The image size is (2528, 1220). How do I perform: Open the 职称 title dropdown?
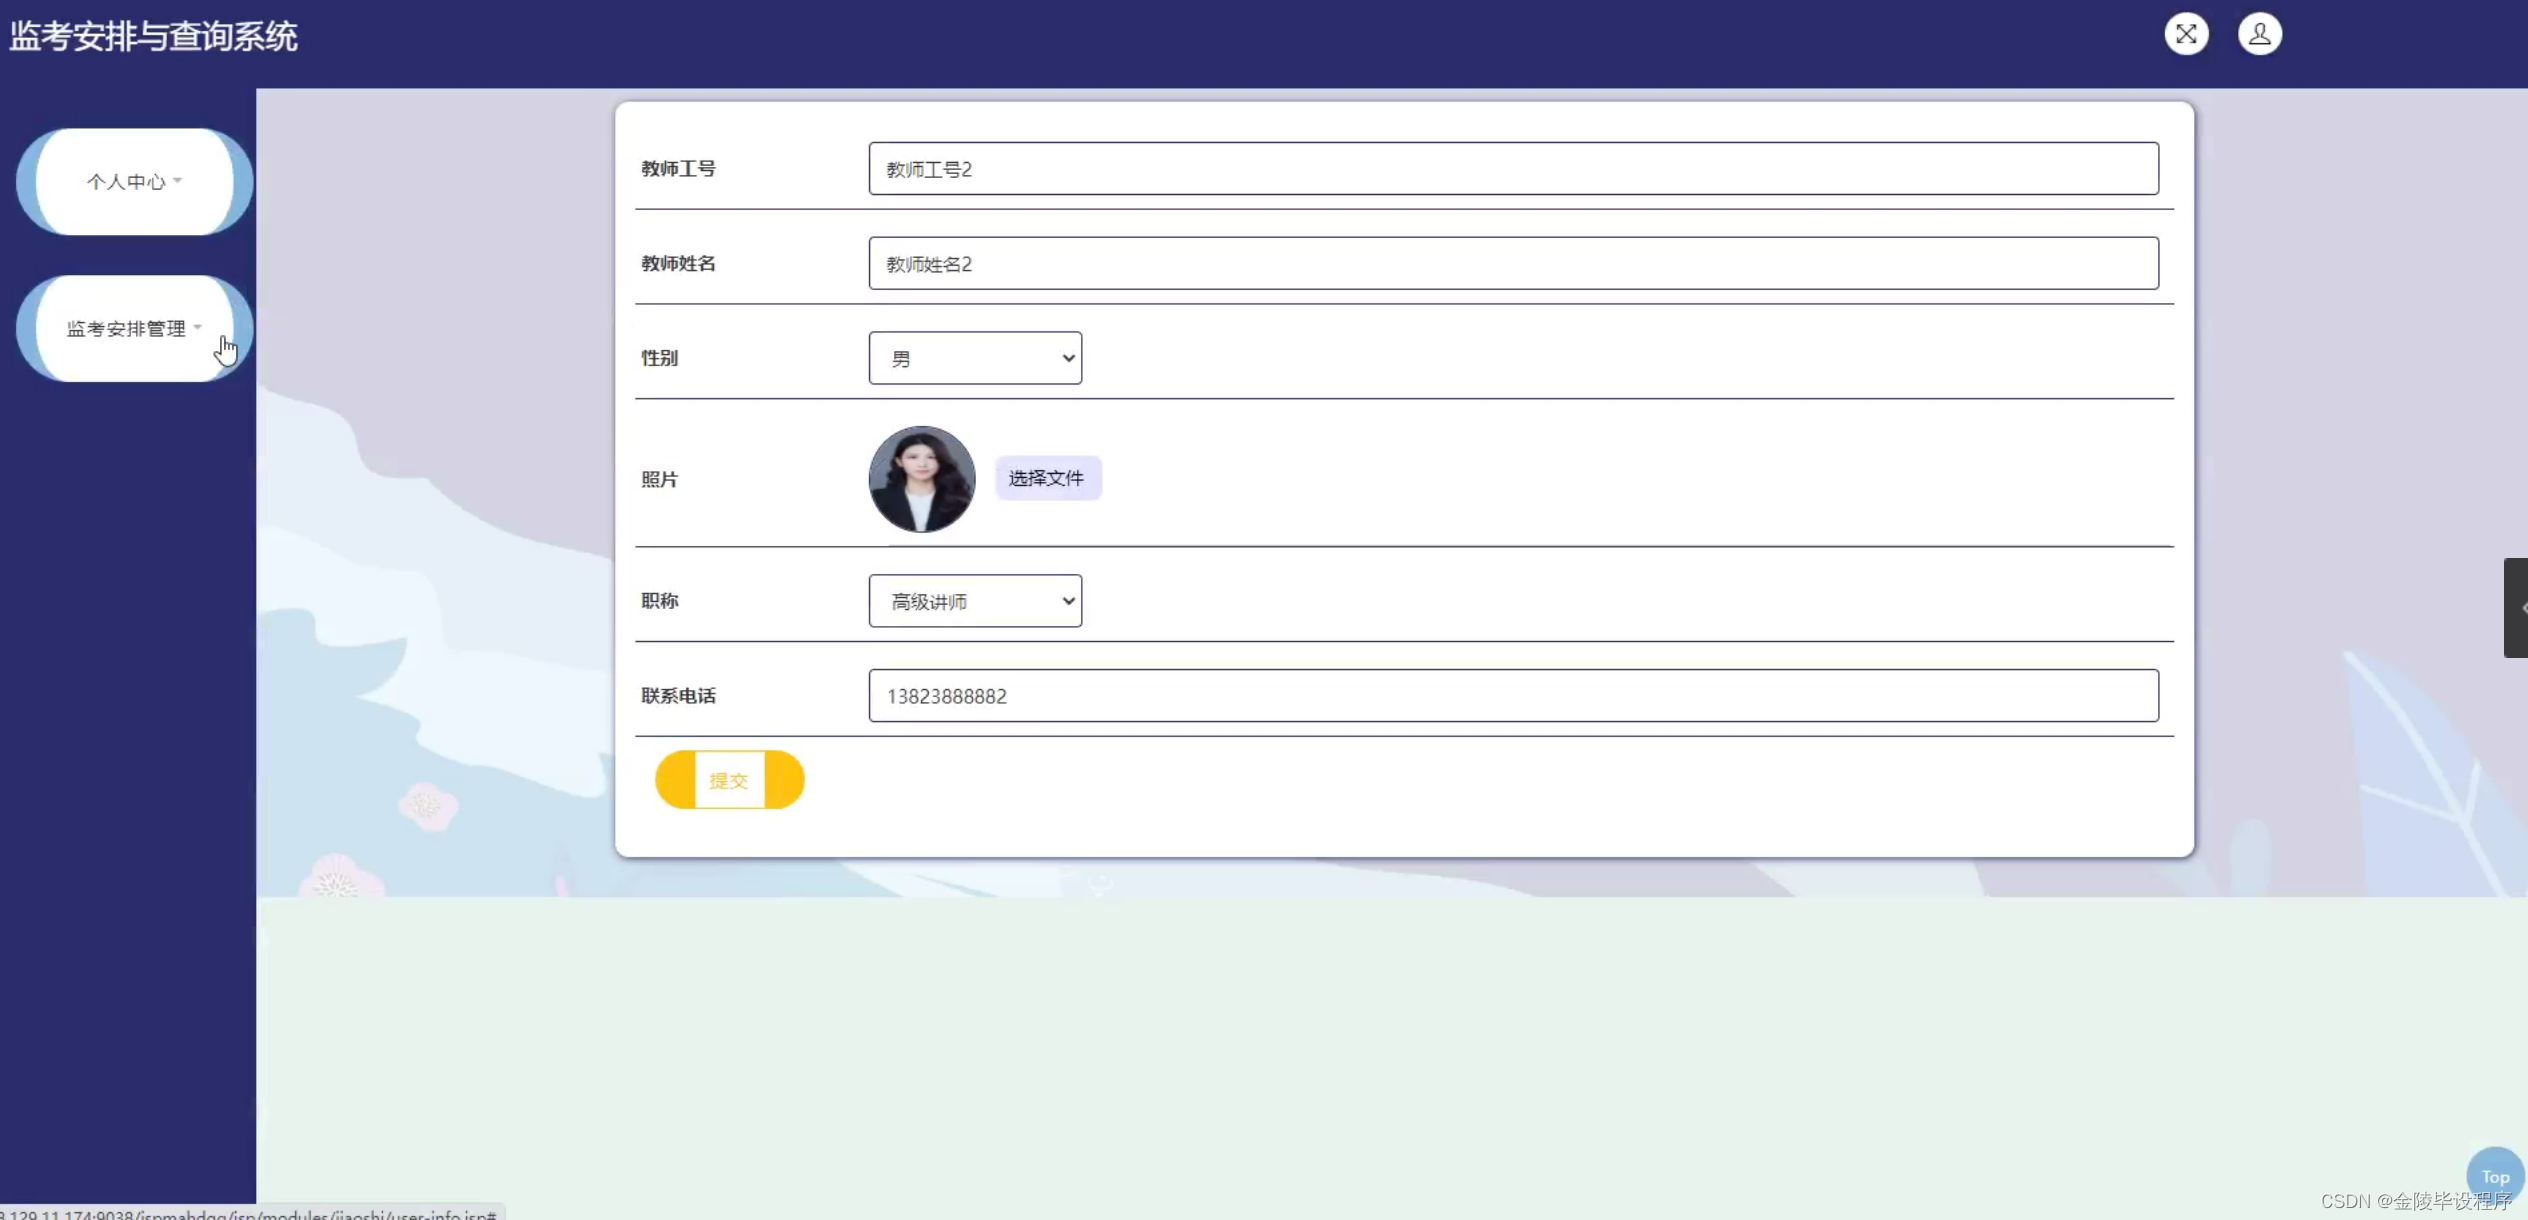pyautogui.click(x=975, y=601)
